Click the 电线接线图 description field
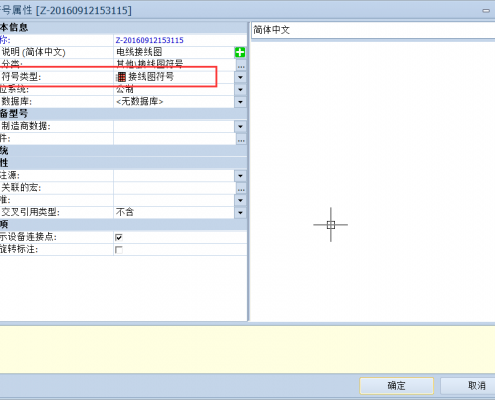The image size is (495, 400). 174,52
